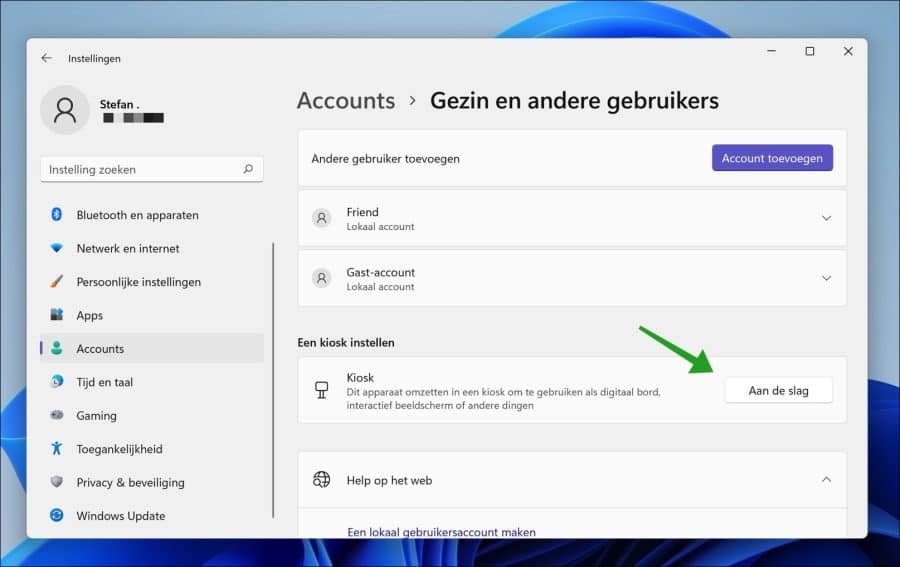
Task: Click the Tijd en taal clock icon
Action: [x=56, y=381]
